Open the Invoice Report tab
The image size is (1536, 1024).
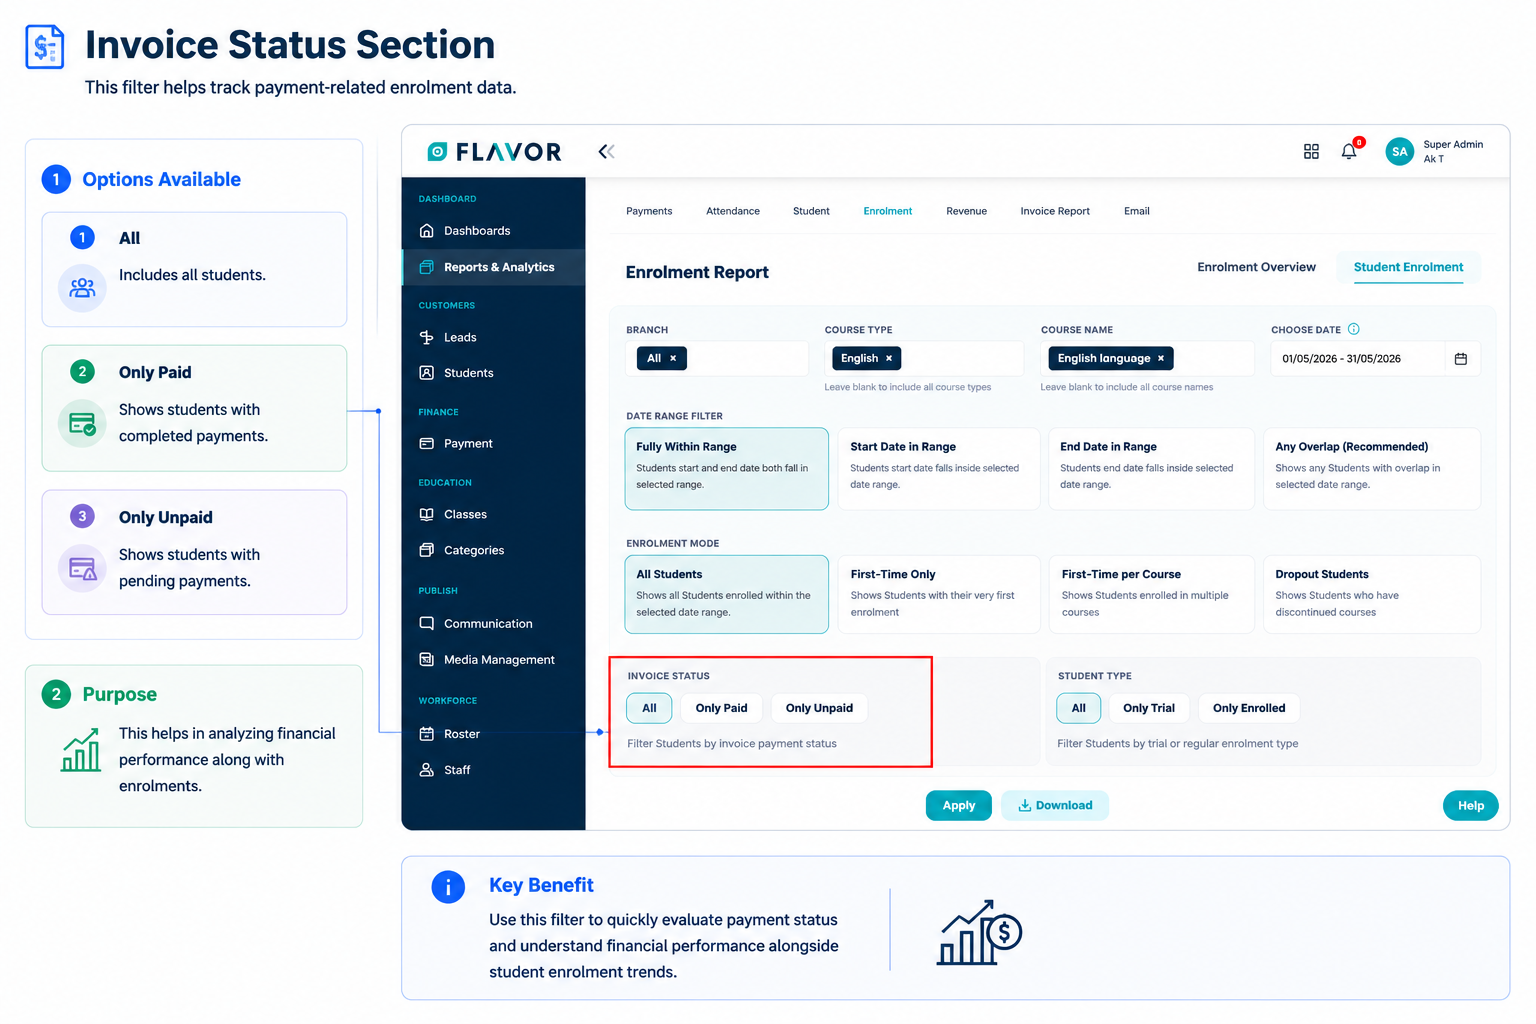(x=1055, y=211)
